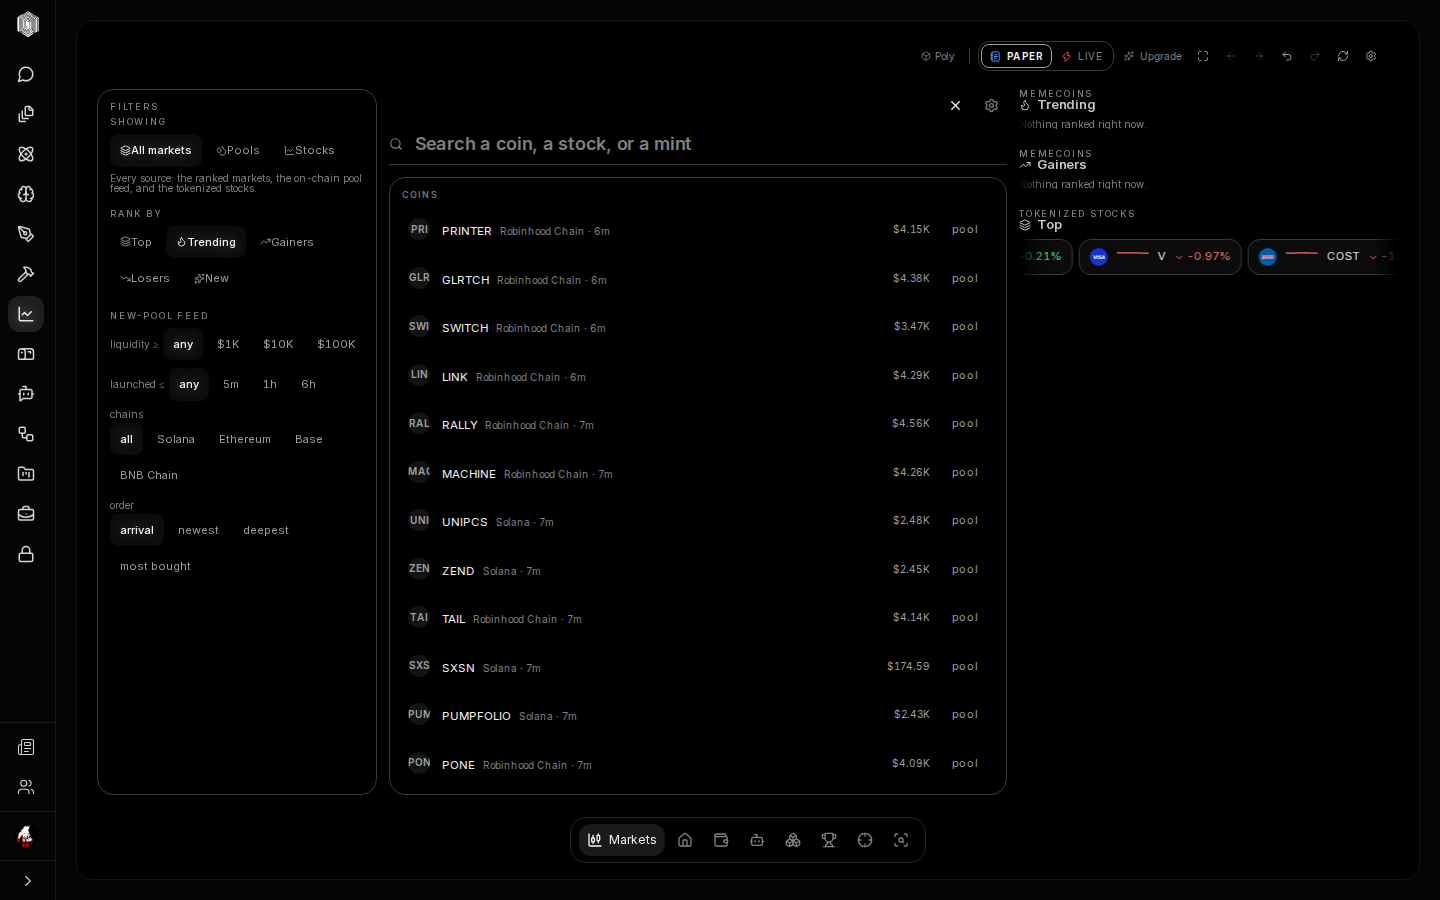
Task: Open trophy icon in bottom dock
Action: pyautogui.click(x=829, y=840)
